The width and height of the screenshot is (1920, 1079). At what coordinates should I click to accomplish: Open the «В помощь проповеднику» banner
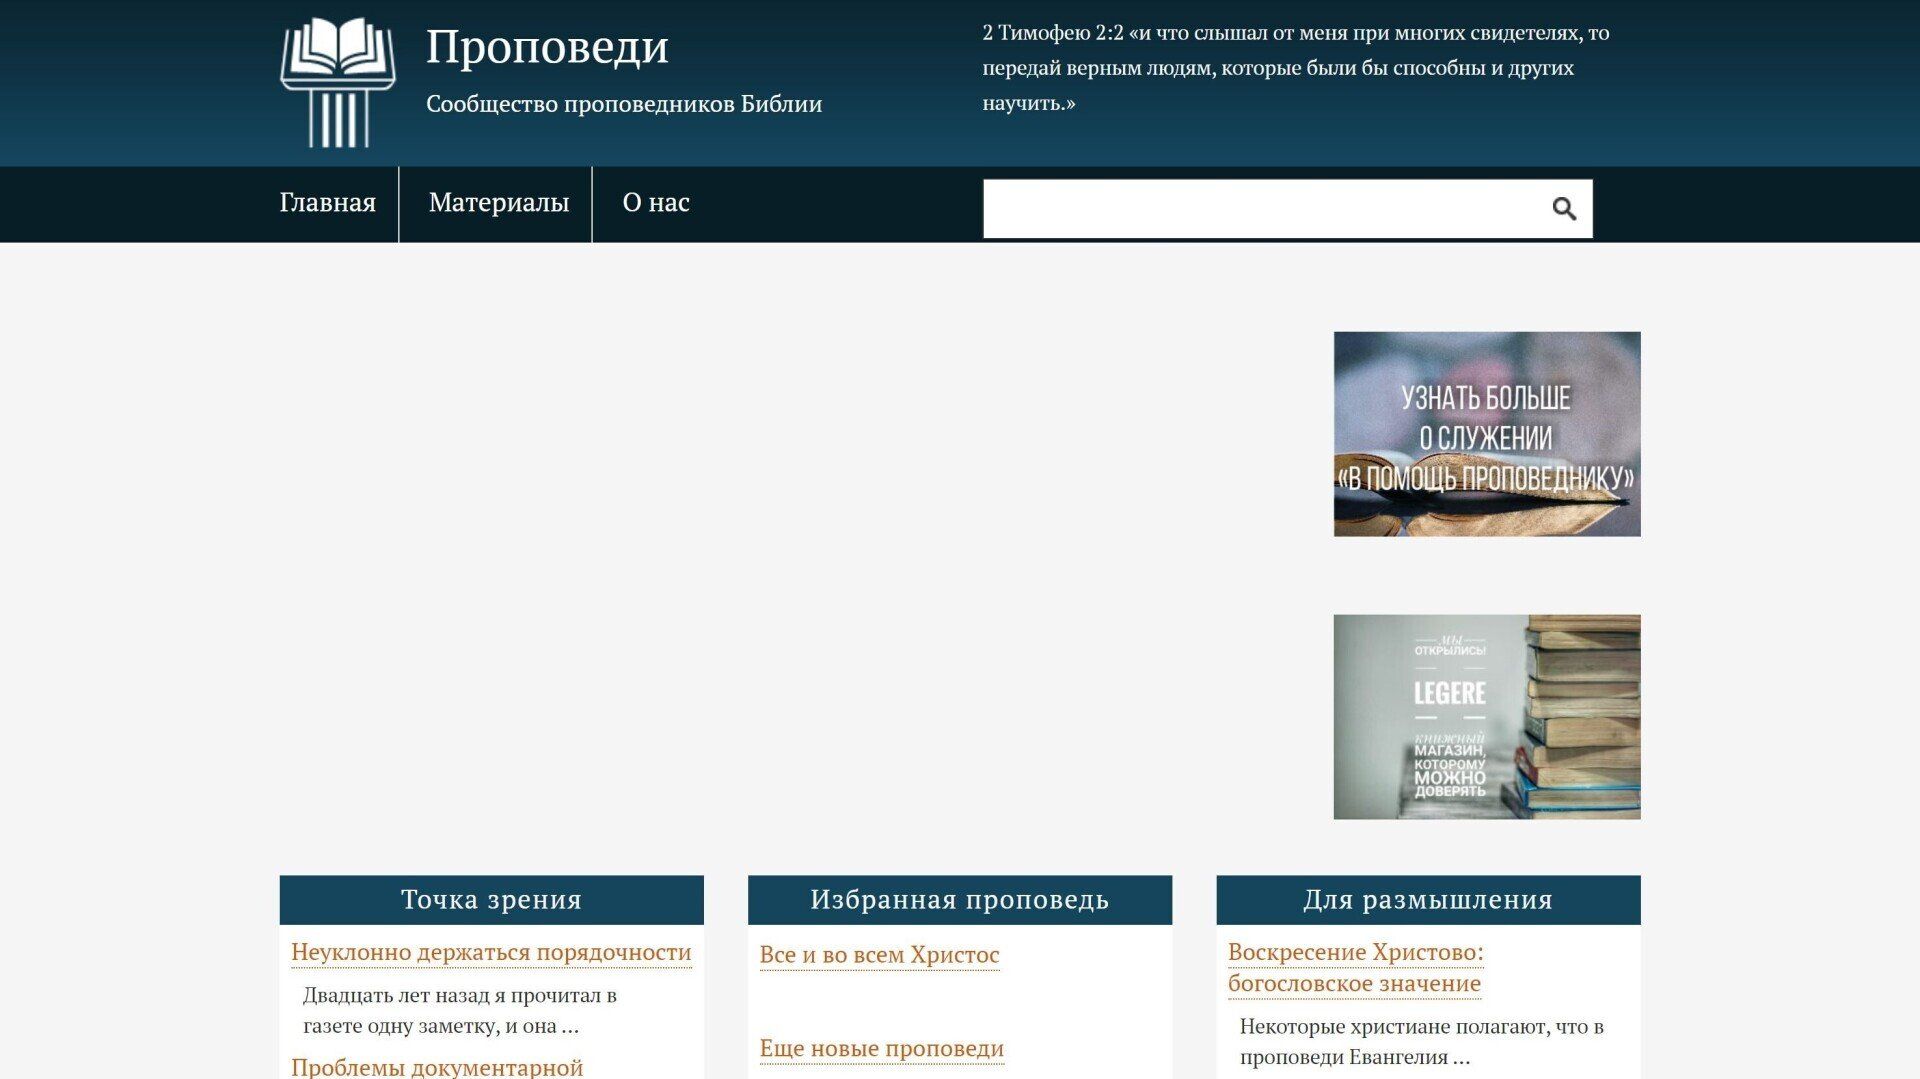[1487, 434]
